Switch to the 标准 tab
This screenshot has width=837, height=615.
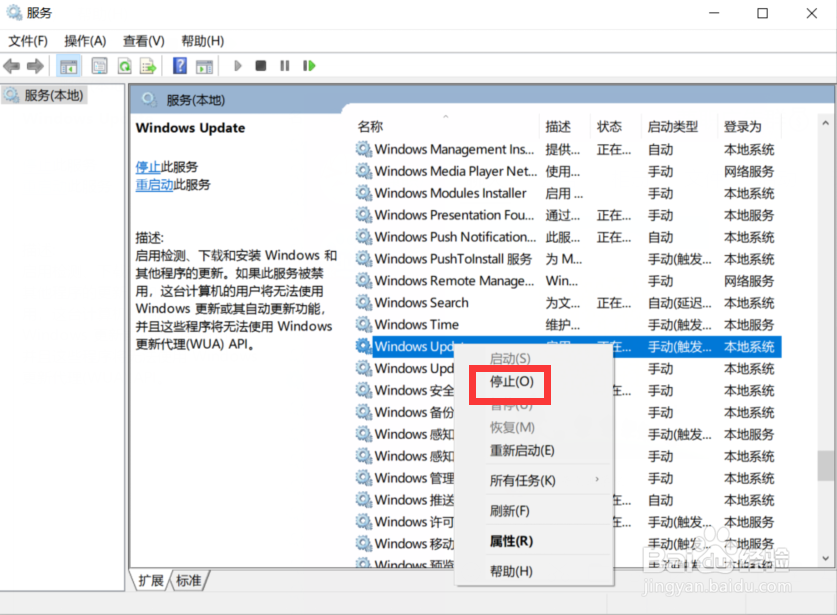coord(188,580)
